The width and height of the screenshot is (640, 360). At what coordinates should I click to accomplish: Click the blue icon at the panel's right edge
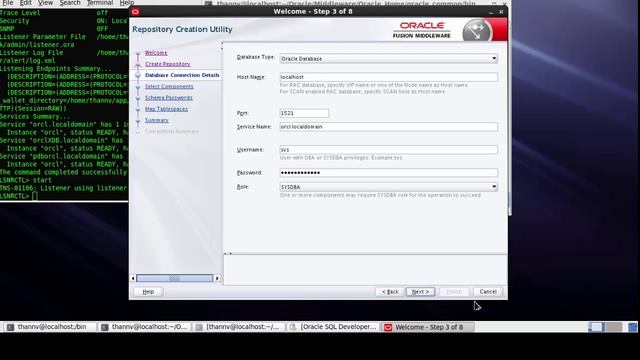point(633,327)
